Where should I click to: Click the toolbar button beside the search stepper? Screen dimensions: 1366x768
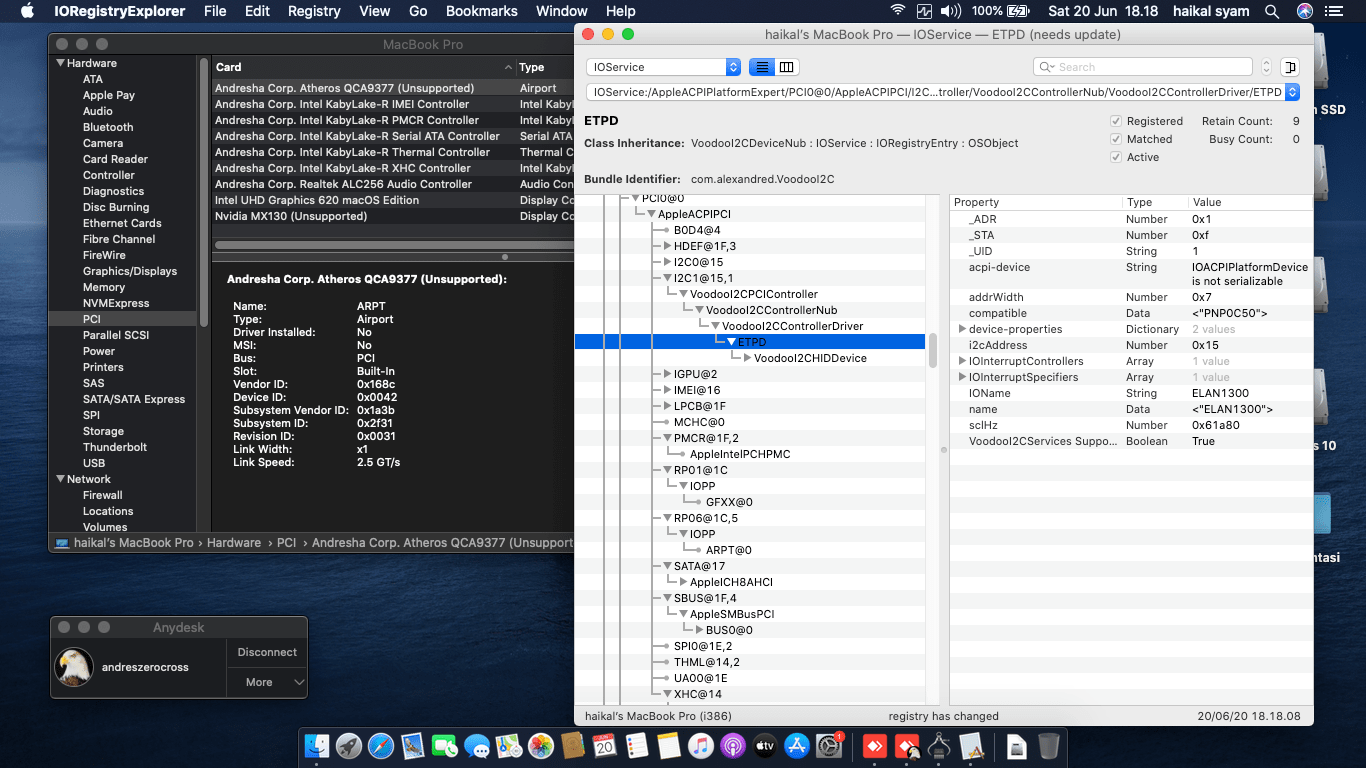tap(1289, 67)
